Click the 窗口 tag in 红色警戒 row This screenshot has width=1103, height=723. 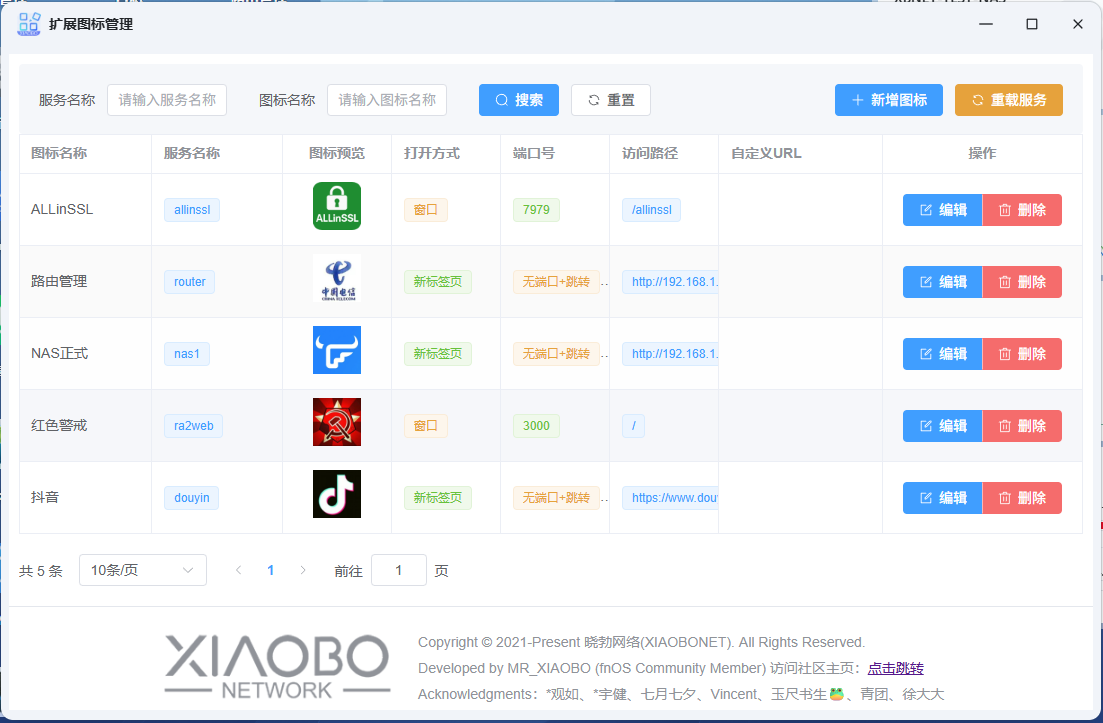426,426
